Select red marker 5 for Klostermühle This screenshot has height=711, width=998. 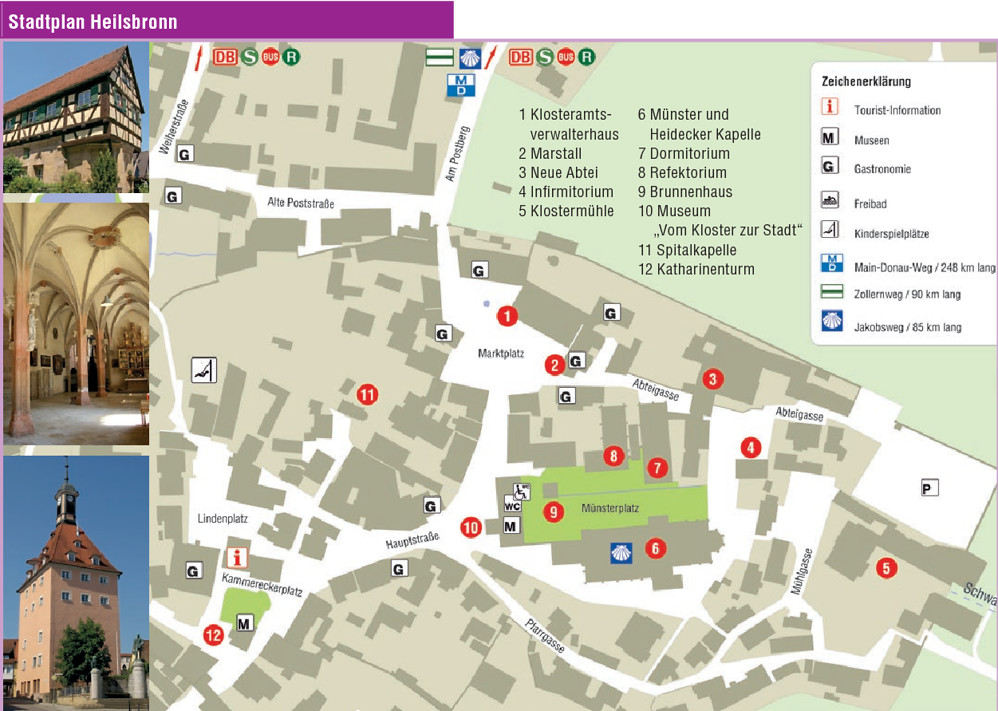885,568
